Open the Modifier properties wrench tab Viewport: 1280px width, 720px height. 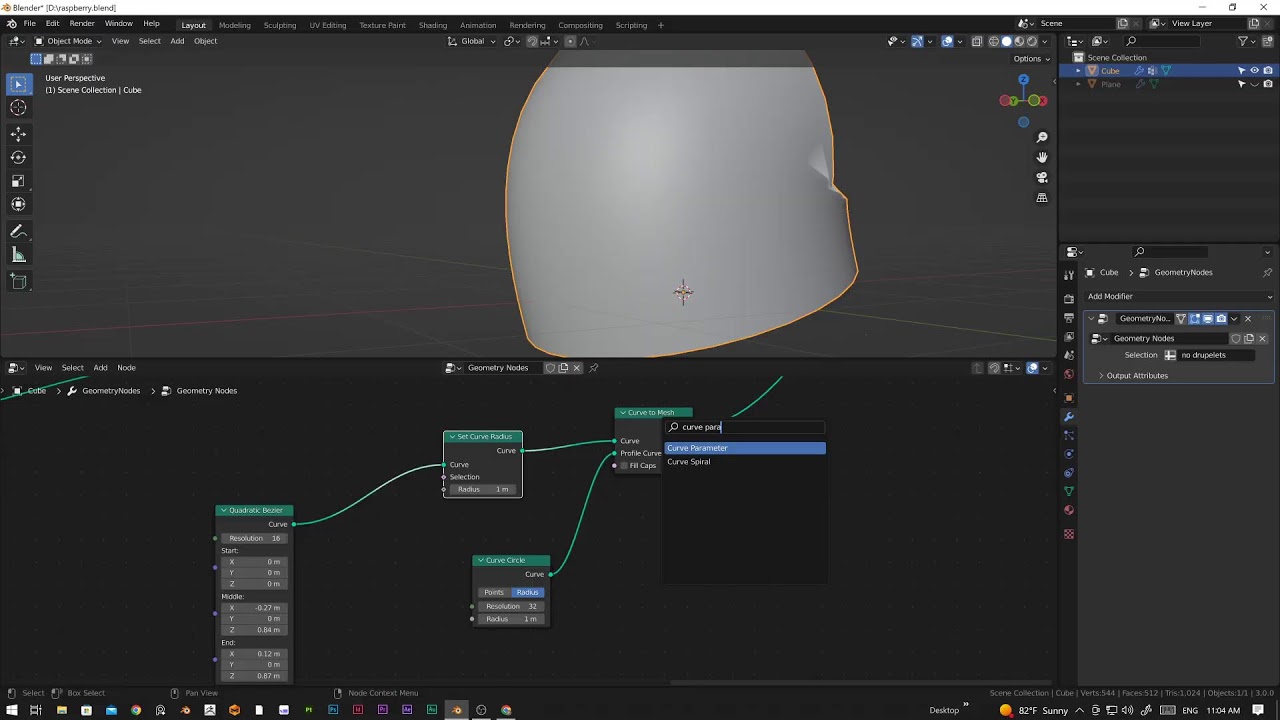click(1069, 416)
